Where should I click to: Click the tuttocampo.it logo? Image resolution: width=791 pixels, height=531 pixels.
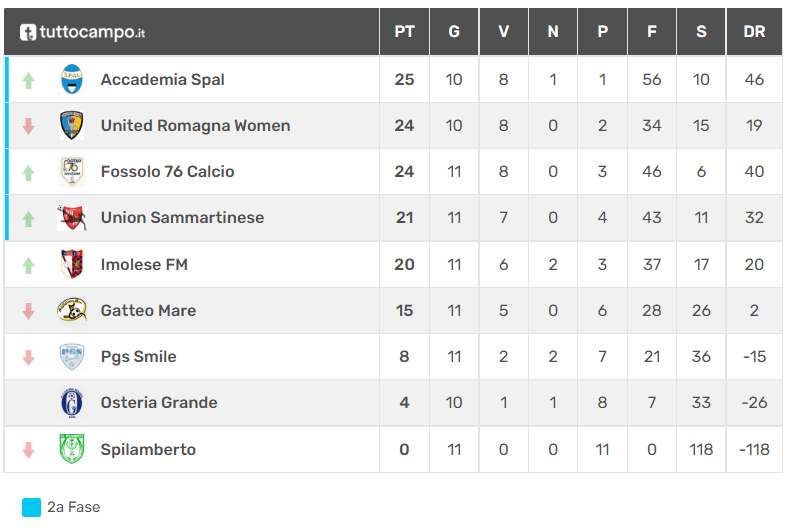[x=83, y=32]
